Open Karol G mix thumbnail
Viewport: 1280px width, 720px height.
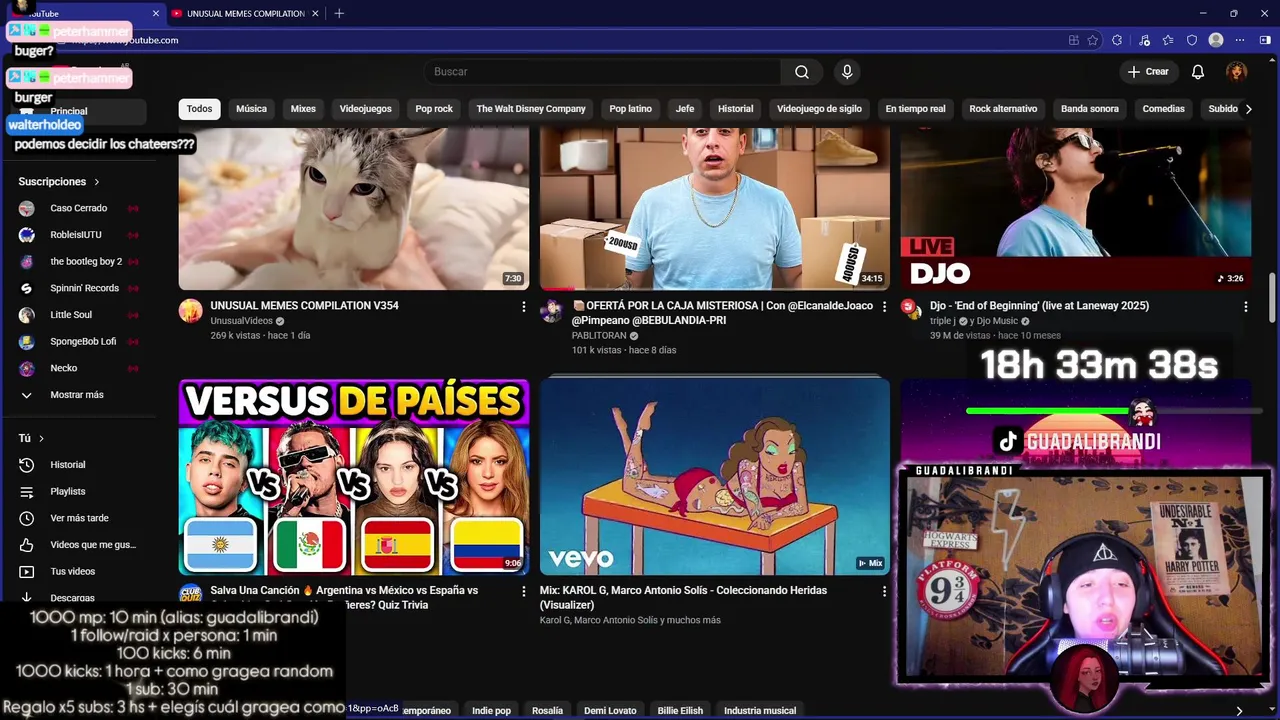pyautogui.click(x=715, y=477)
